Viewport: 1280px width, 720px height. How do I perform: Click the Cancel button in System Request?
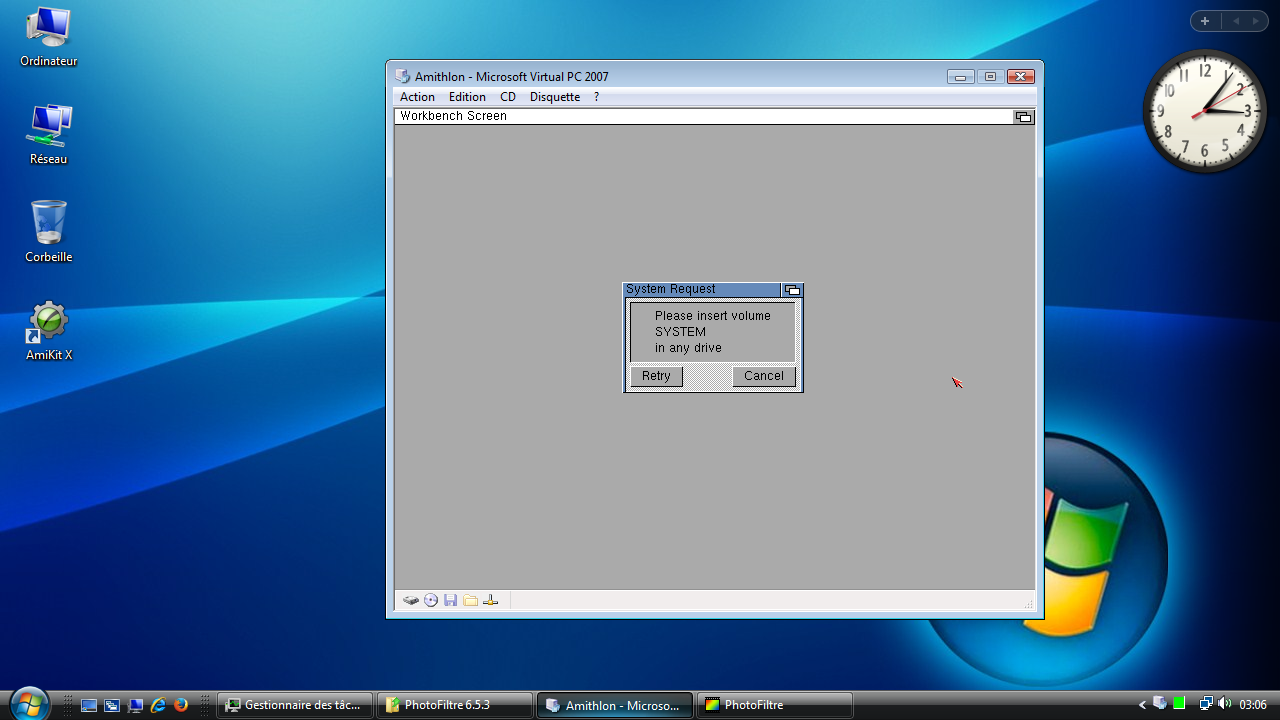[x=764, y=376]
